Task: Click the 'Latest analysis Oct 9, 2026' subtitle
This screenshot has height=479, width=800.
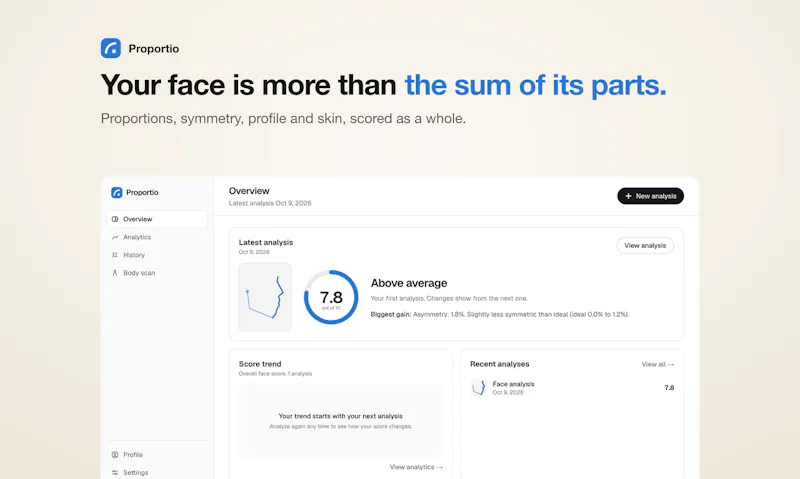Action: click(270, 203)
